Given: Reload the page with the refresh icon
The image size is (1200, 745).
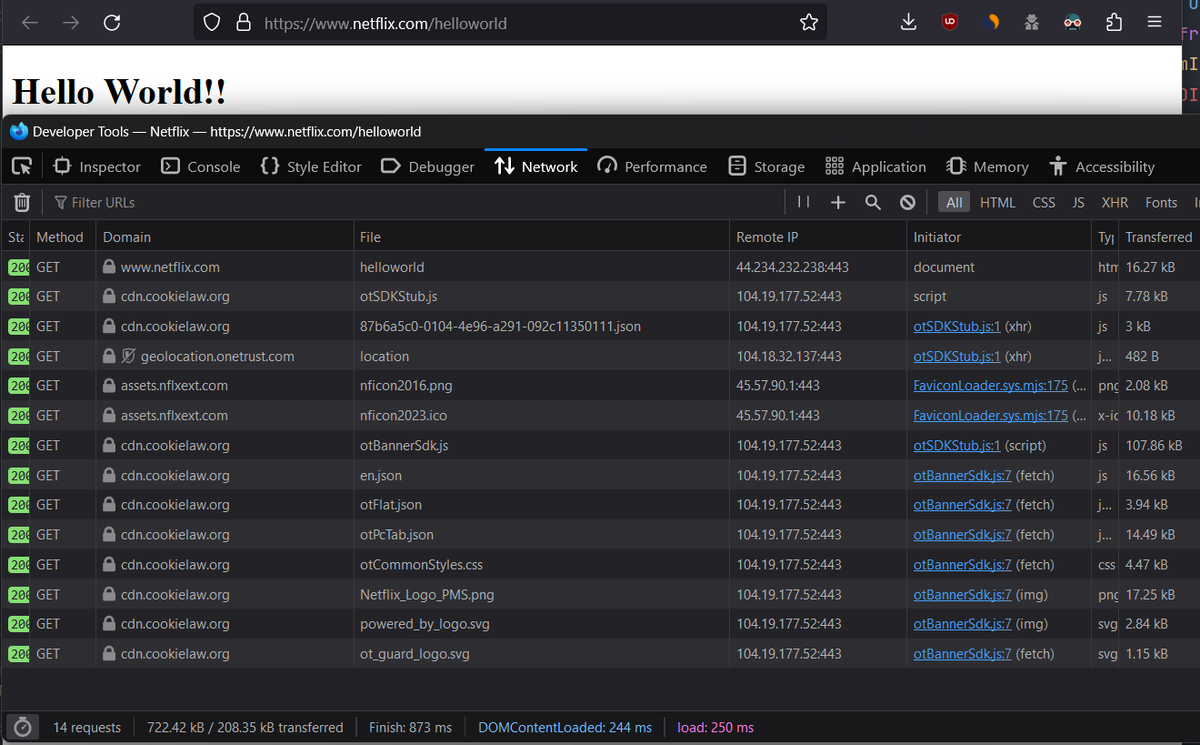Looking at the screenshot, I should tap(112, 22).
